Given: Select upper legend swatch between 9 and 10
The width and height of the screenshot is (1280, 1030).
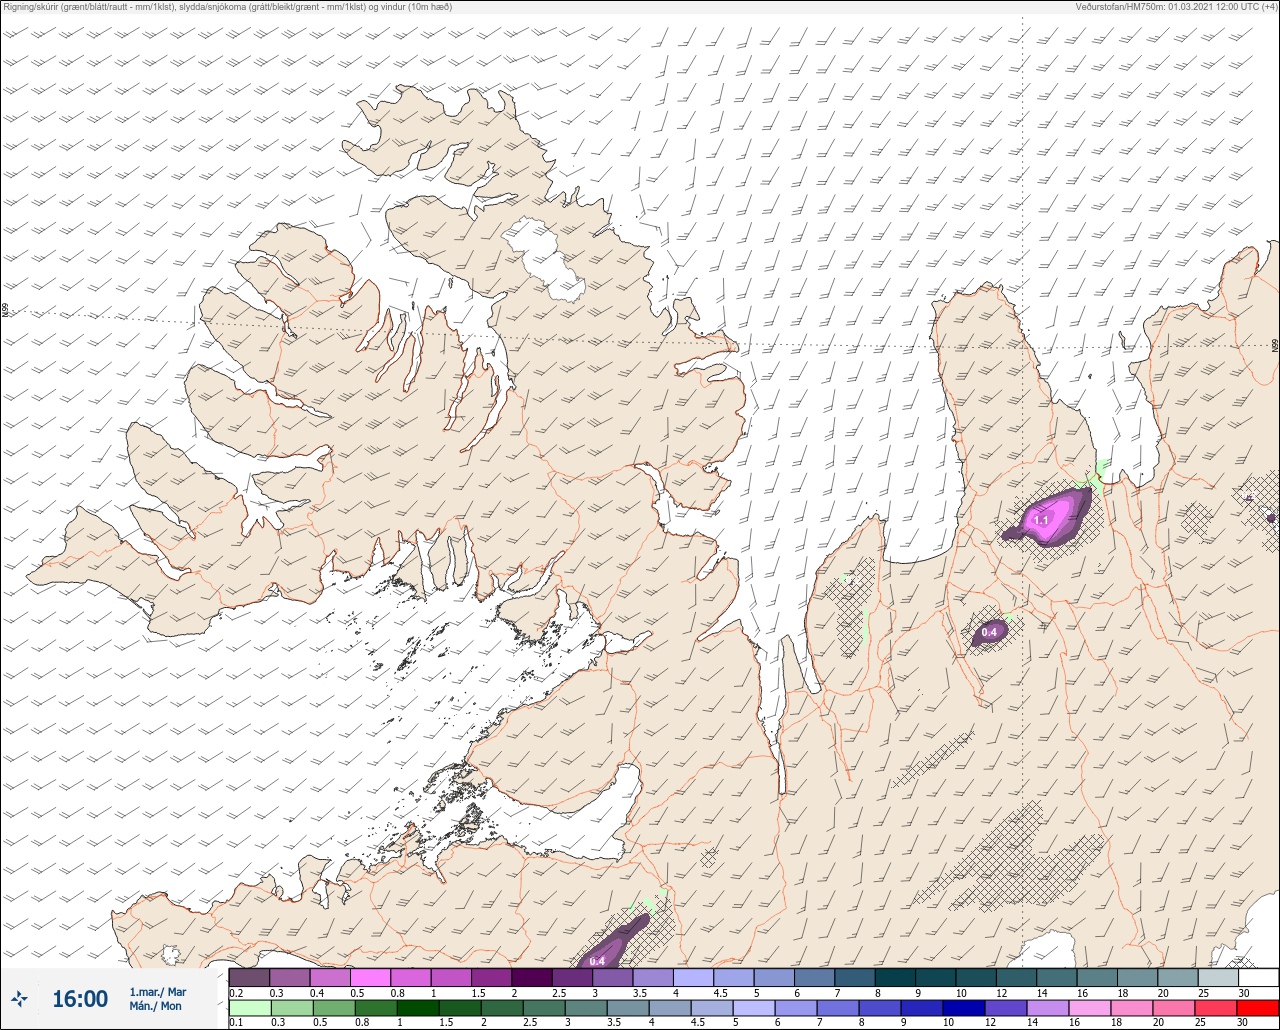Looking at the screenshot, I should 935,977.
